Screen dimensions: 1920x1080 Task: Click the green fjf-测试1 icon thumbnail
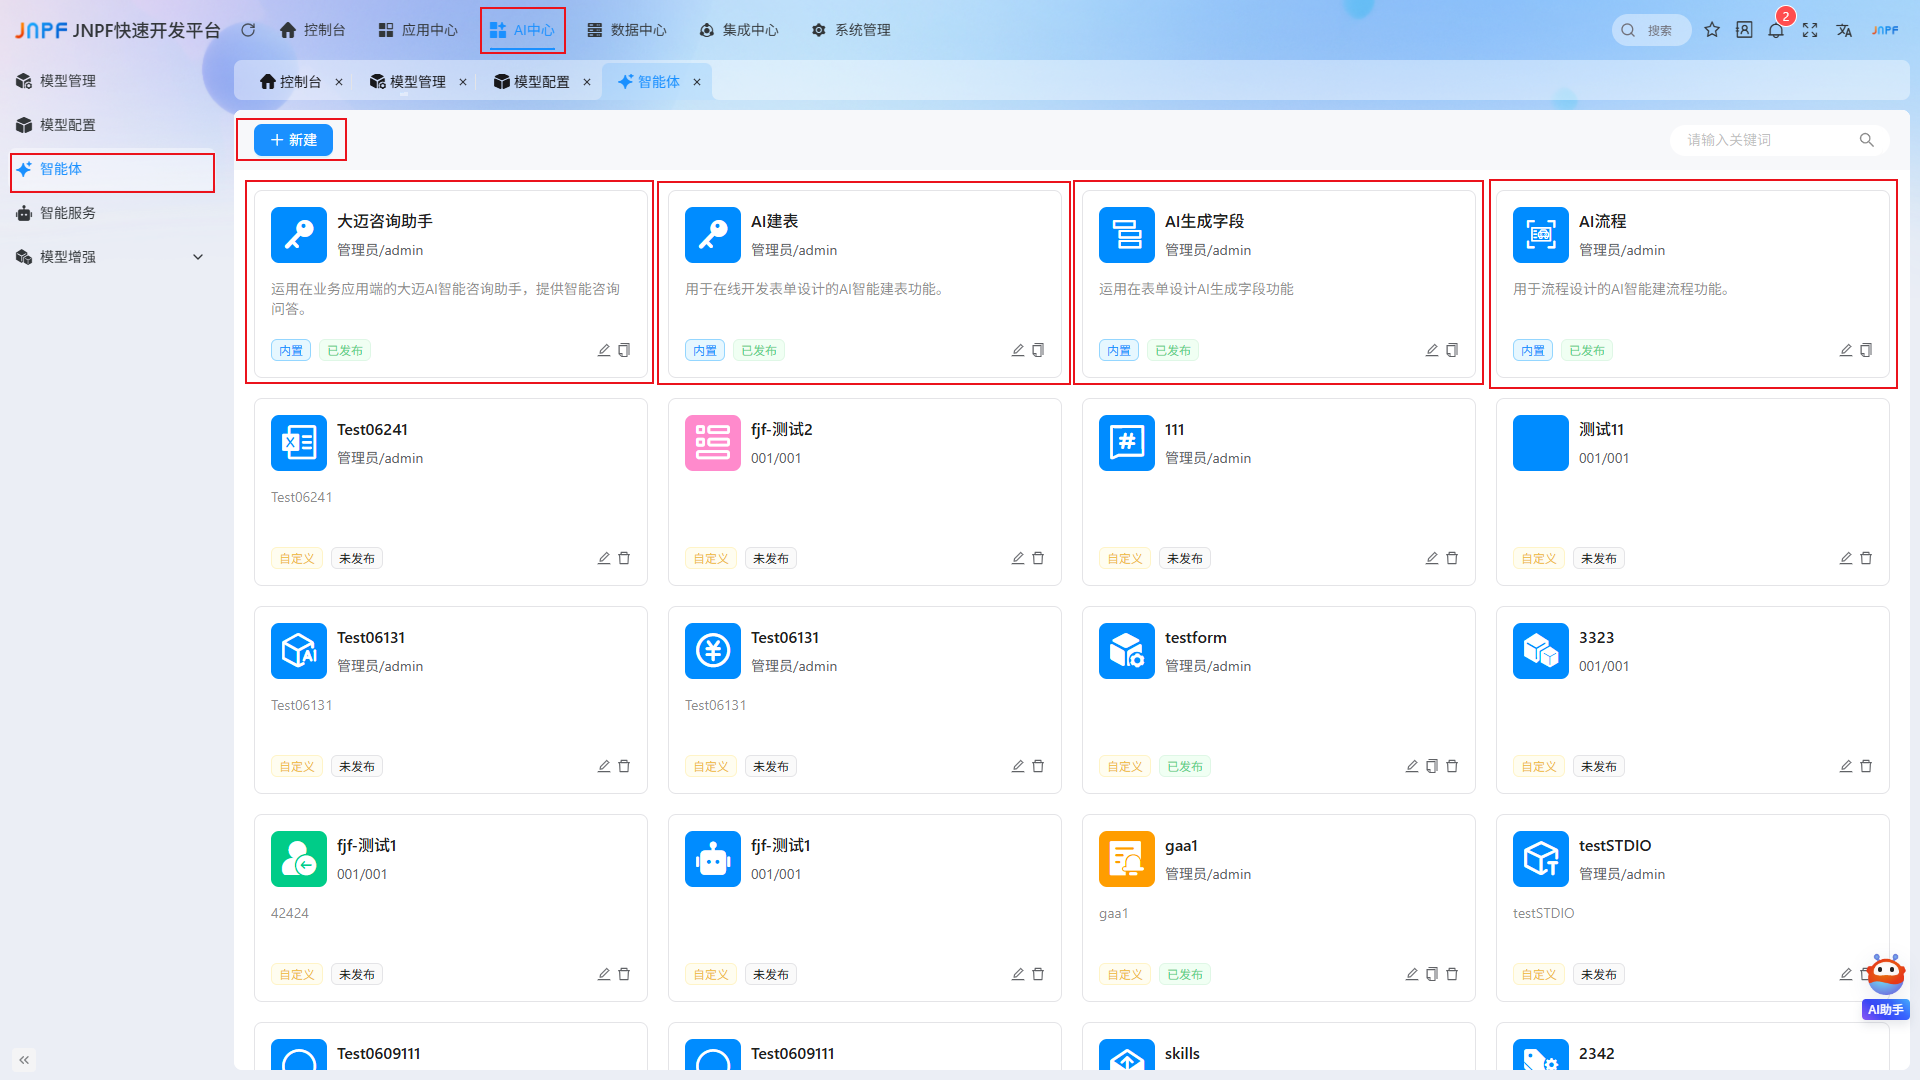(299, 859)
